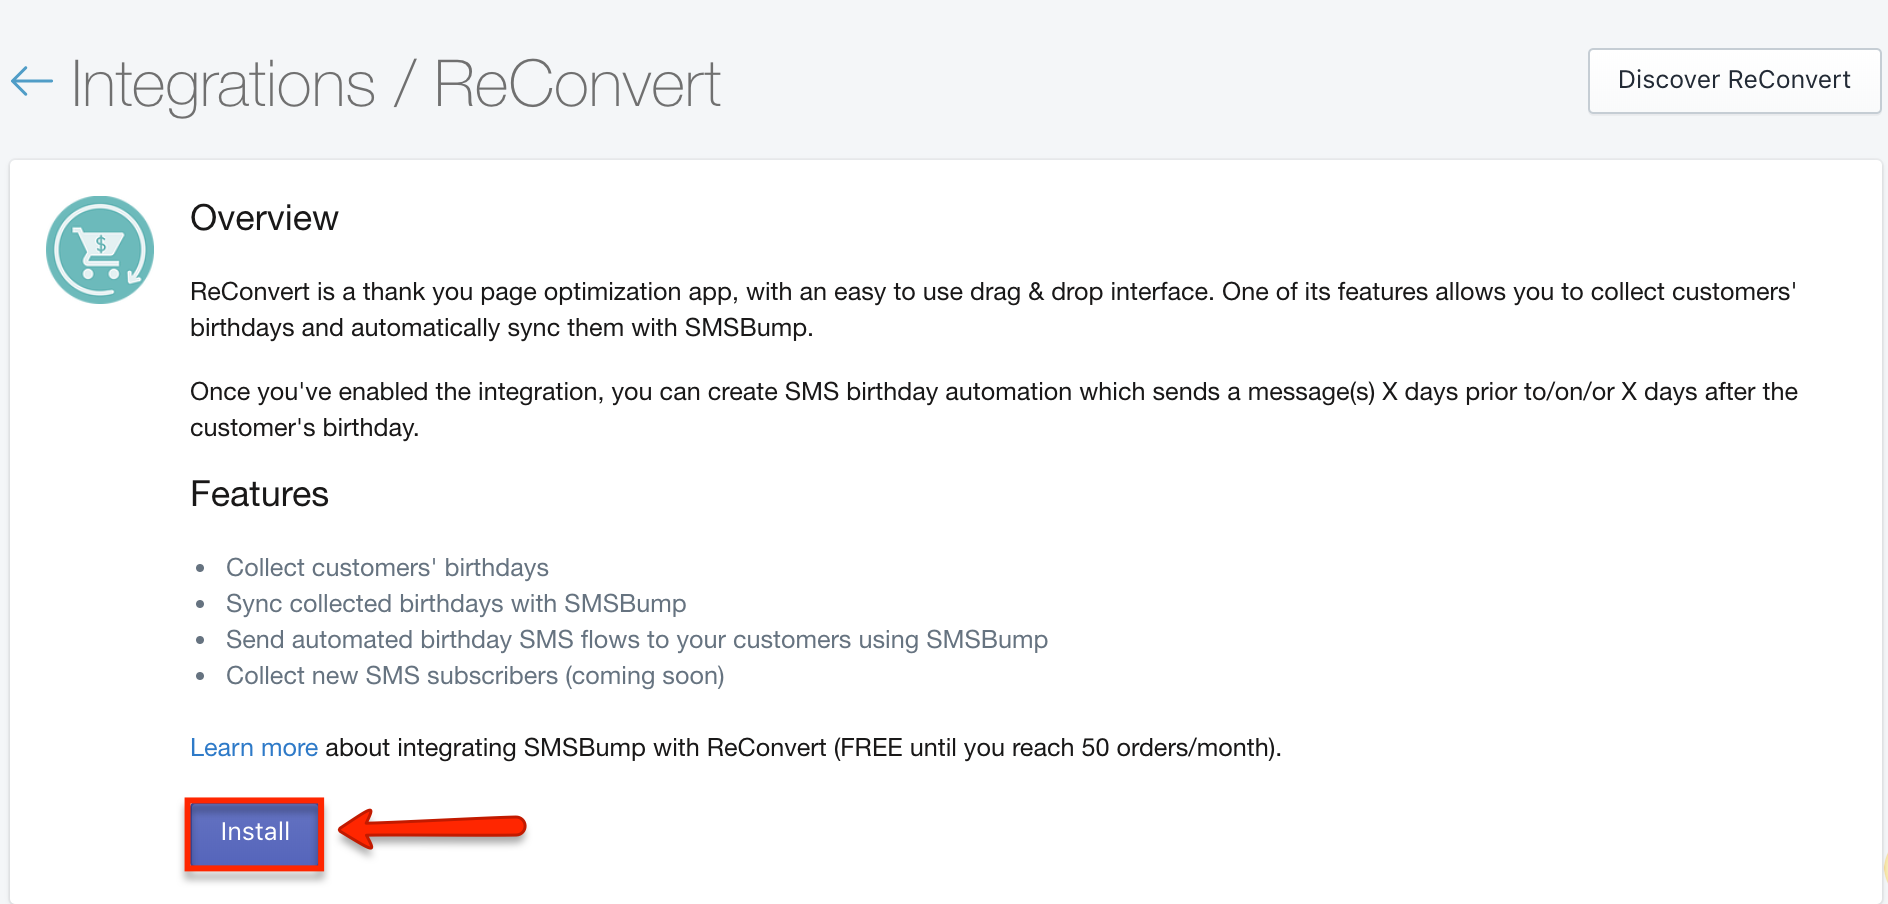Select Sync collected birthdays with SMSBump item
Image resolution: width=1888 pixels, height=904 pixels.
[x=456, y=604]
